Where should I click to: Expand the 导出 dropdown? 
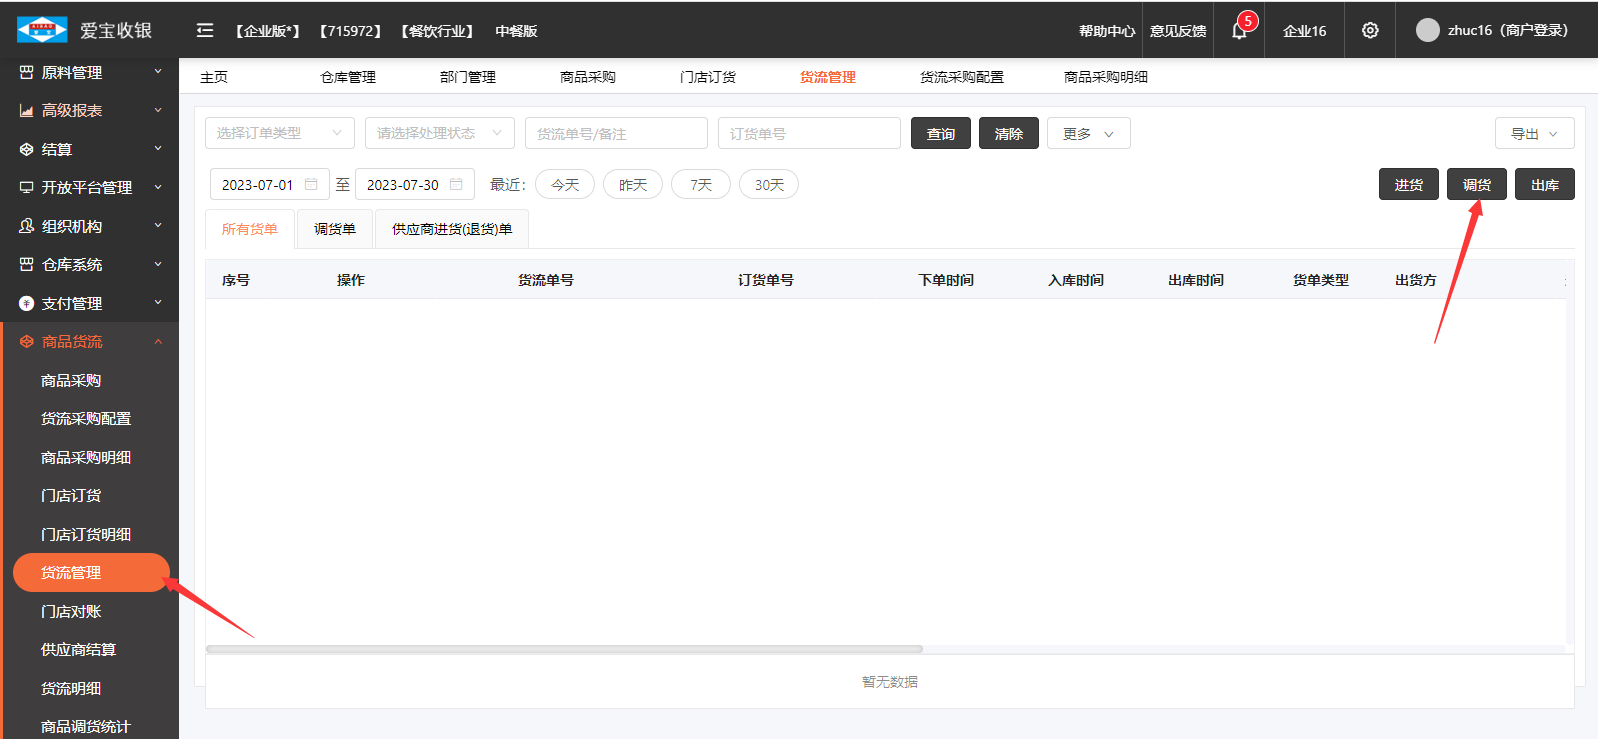pos(1534,134)
